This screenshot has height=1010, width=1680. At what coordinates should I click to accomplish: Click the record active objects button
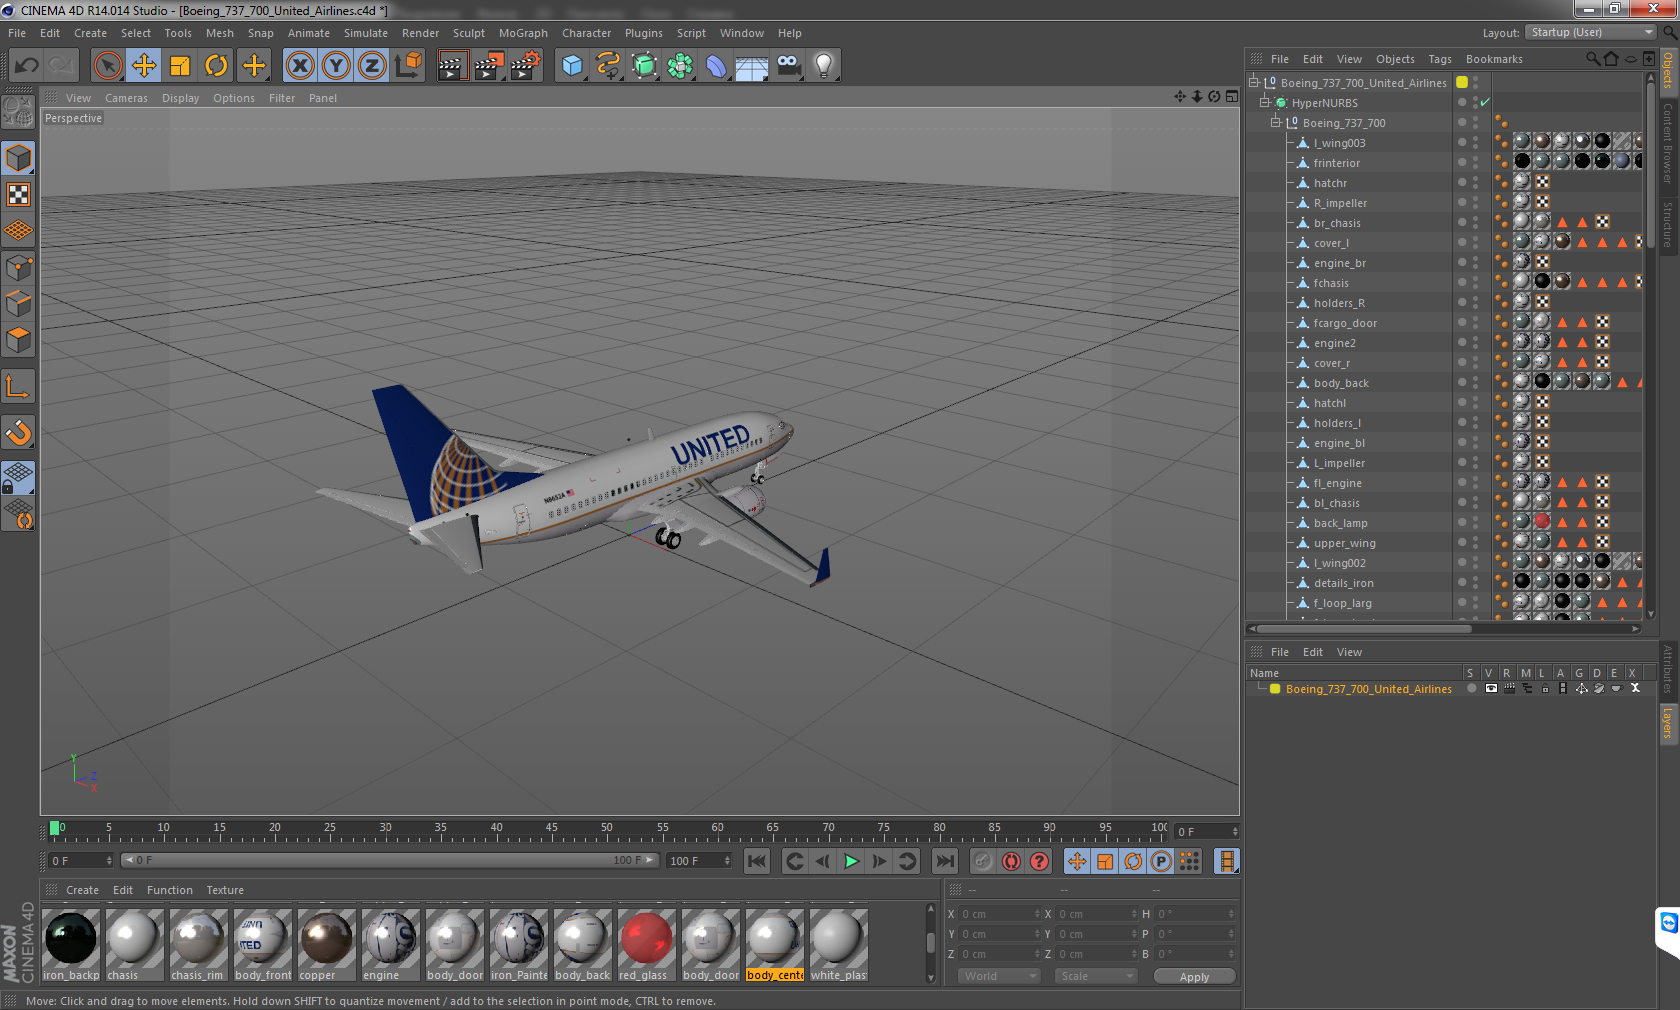tap(983, 861)
